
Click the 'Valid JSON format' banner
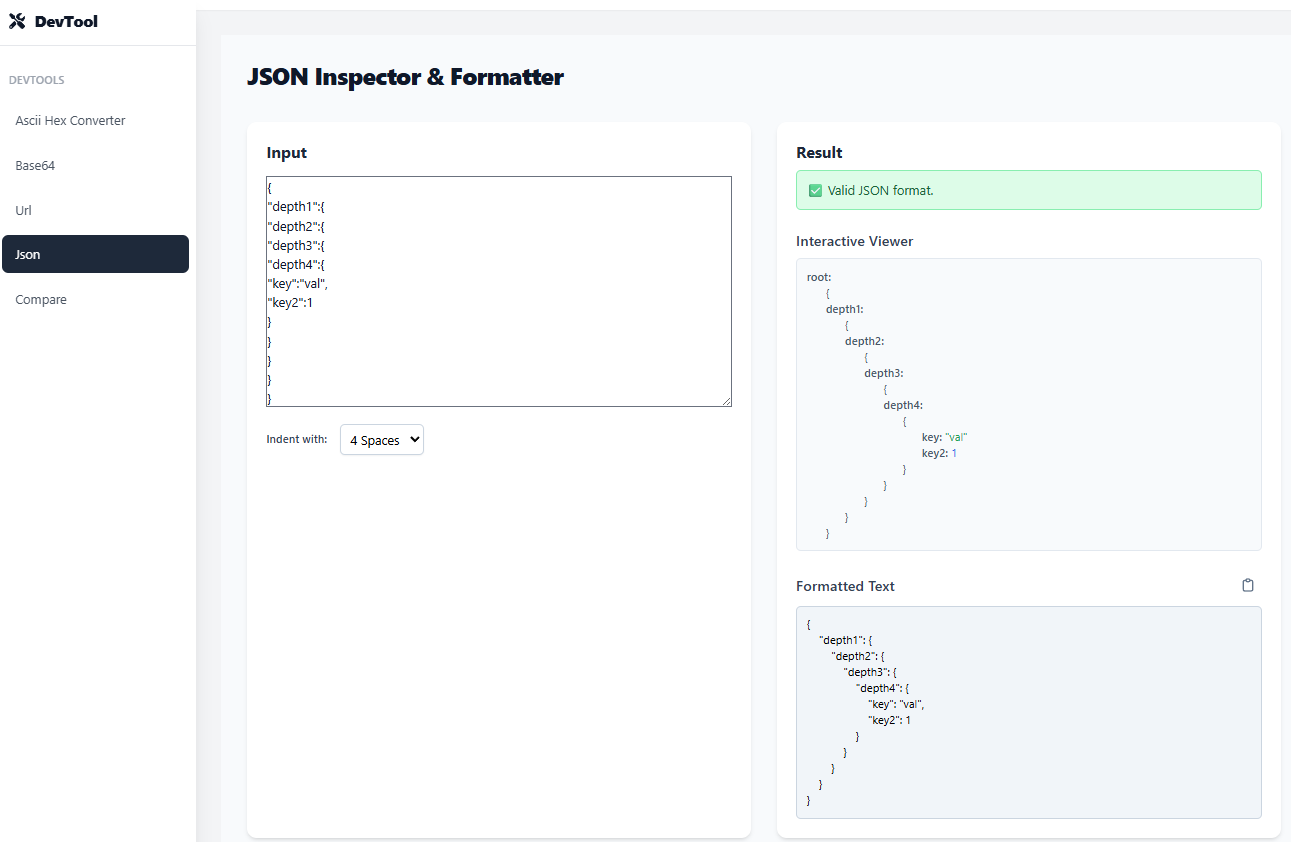(x=1029, y=190)
